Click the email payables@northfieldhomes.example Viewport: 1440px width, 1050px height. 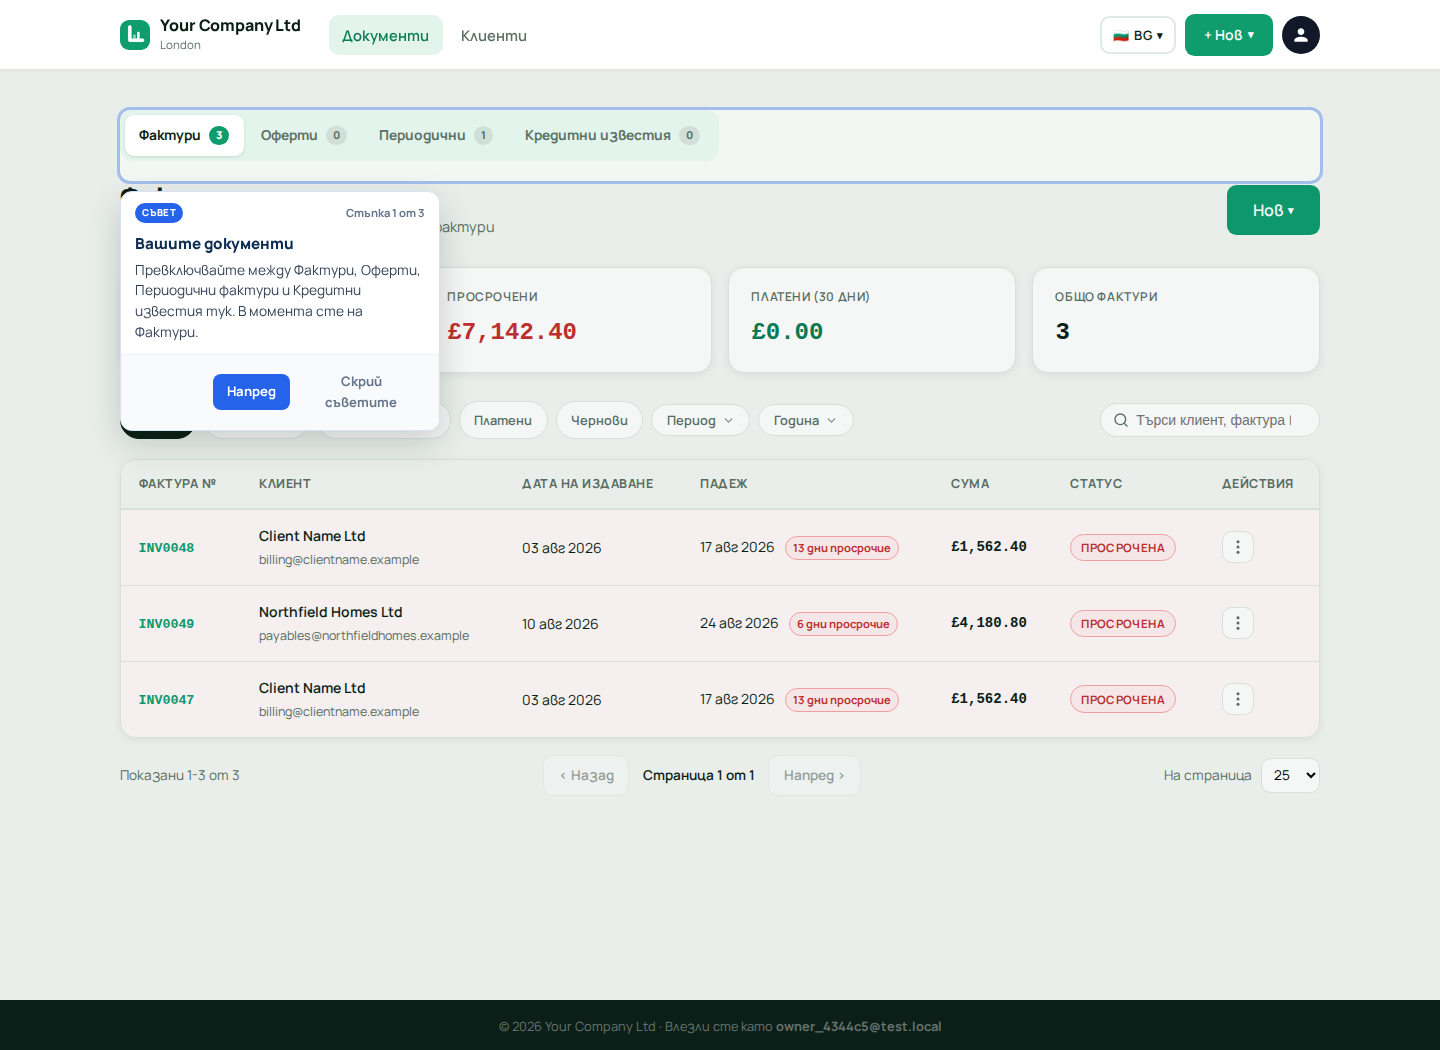click(364, 636)
